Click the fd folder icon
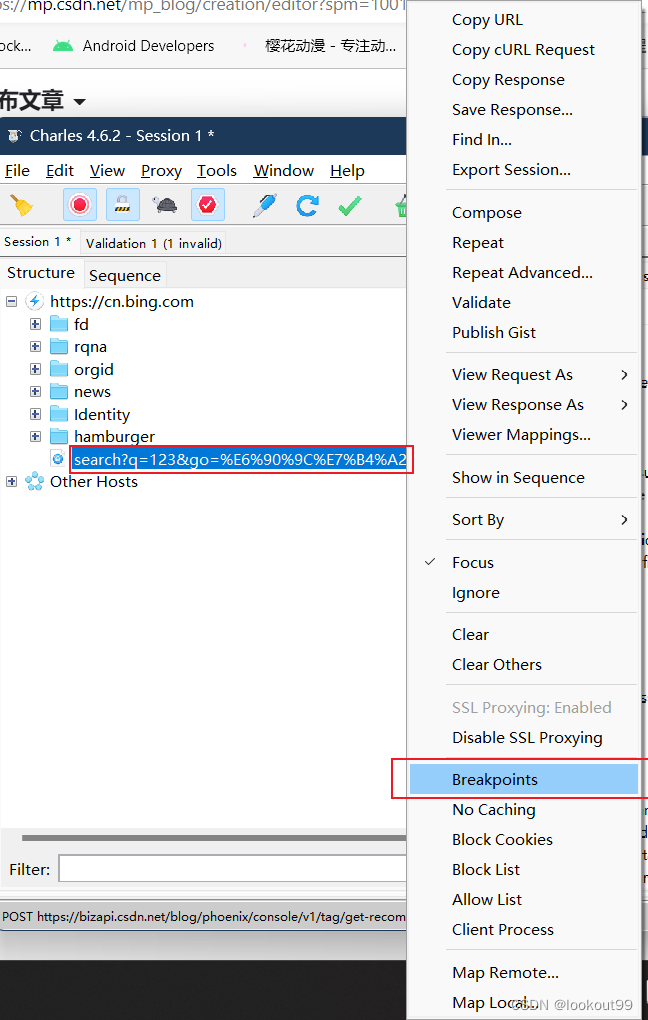Viewport: 648px width, 1020px height. (59, 324)
